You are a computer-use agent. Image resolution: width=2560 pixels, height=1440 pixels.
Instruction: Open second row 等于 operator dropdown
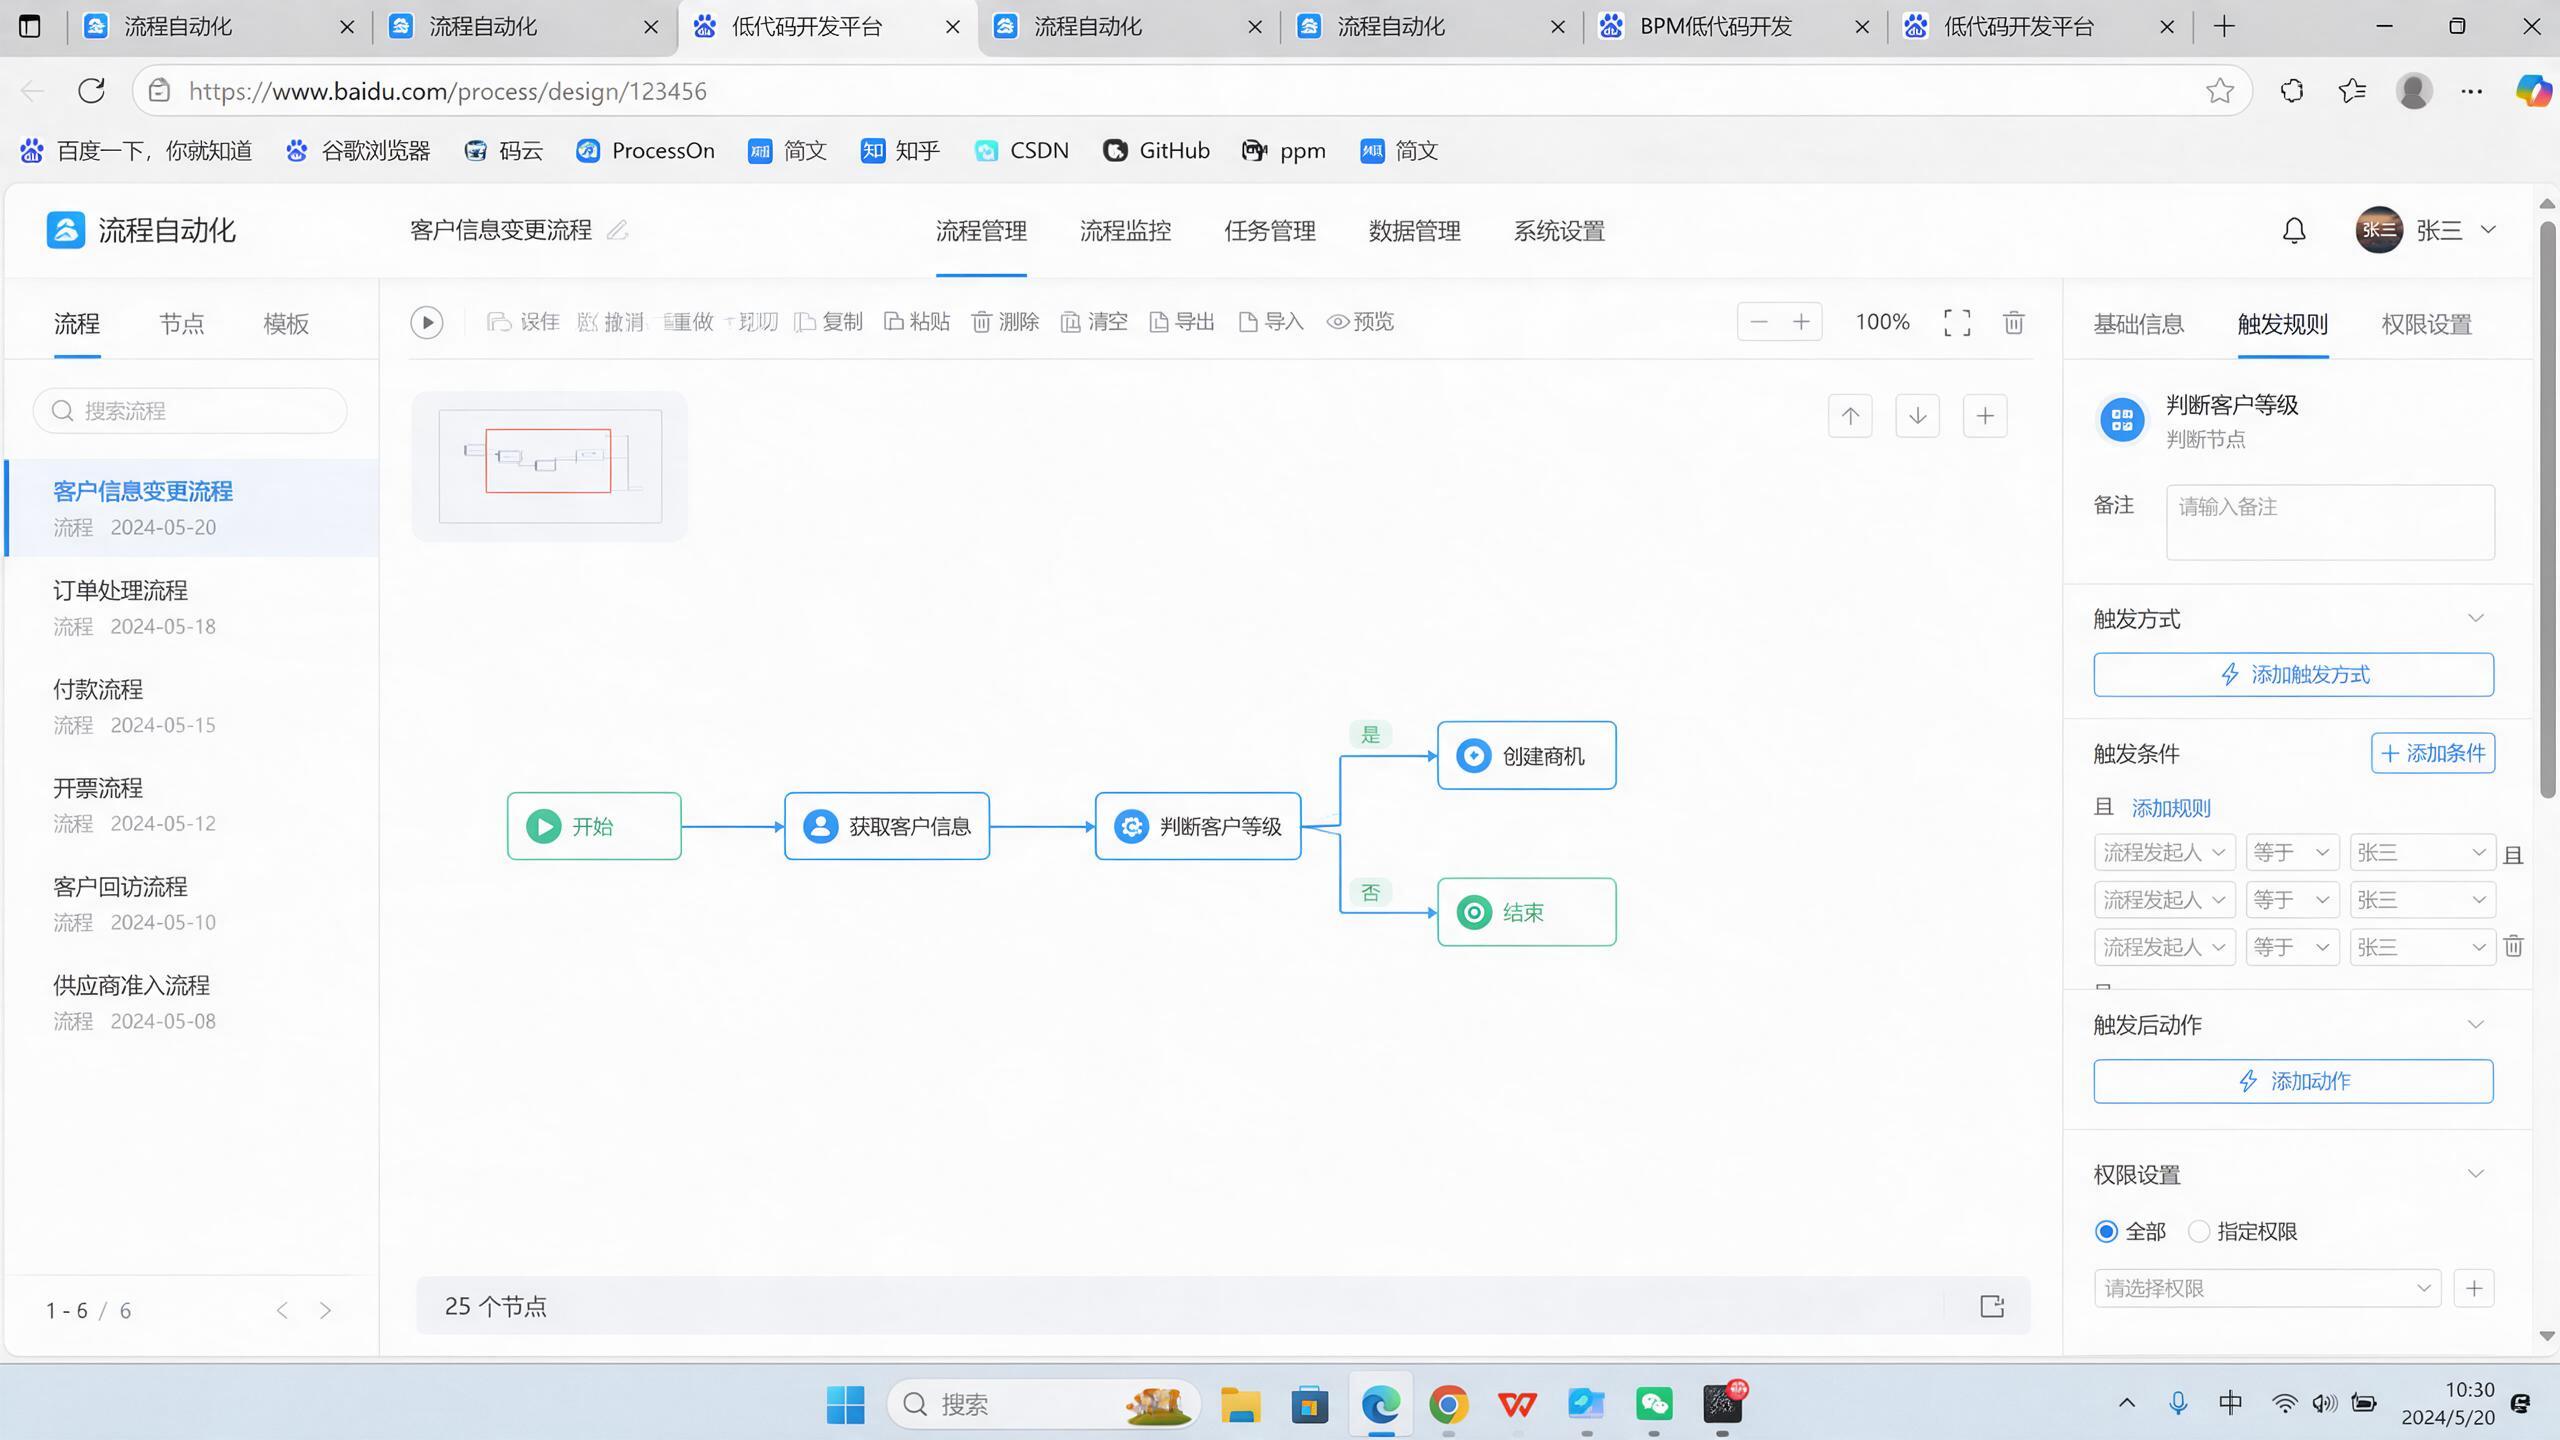(2292, 900)
